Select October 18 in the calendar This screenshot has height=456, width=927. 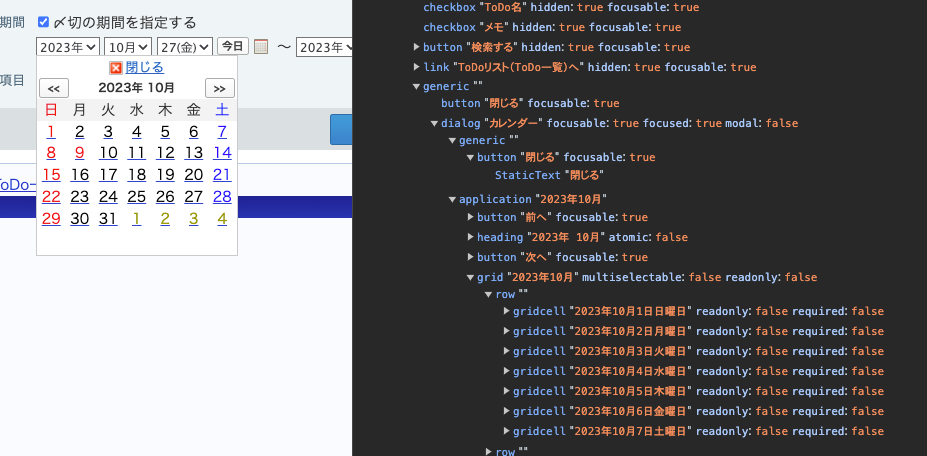(137, 175)
